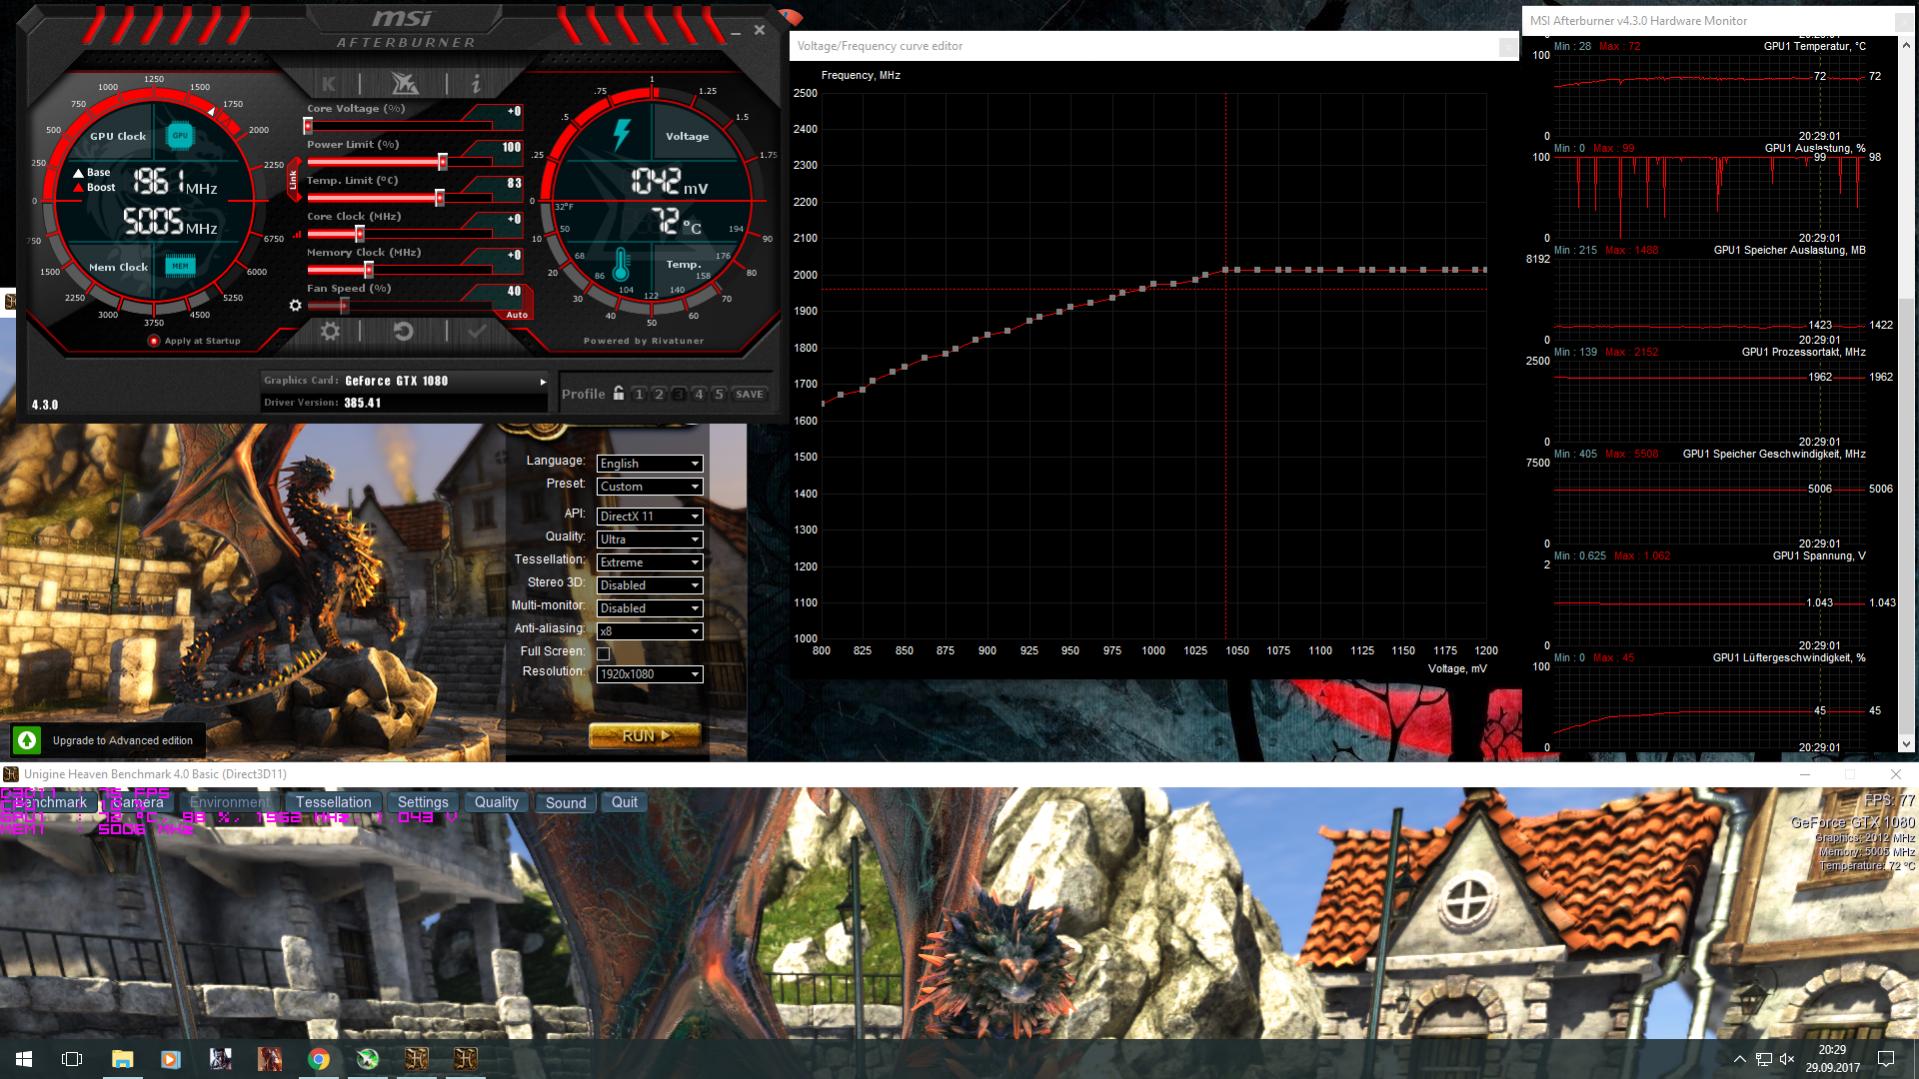
Task: Click the RUN button in Heaven launcher
Action: (645, 735)
